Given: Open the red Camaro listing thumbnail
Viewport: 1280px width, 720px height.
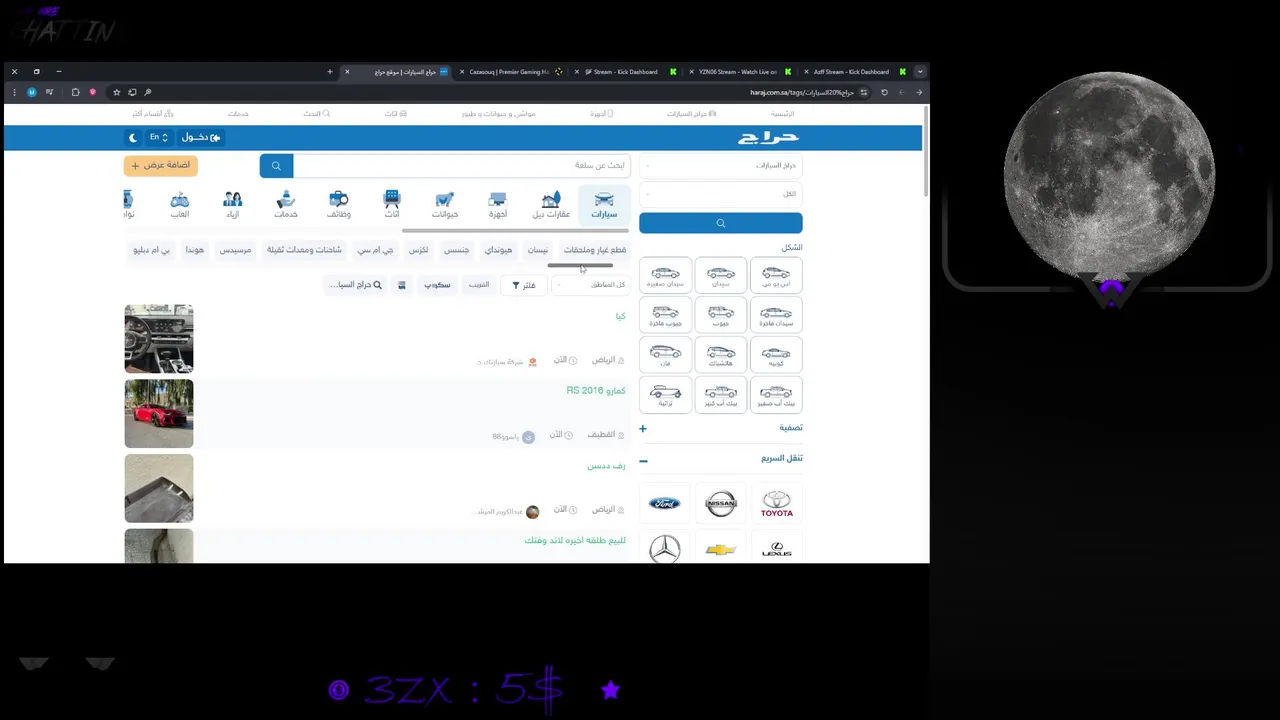Looking at the screenshot, I should (x=159, y=414).
